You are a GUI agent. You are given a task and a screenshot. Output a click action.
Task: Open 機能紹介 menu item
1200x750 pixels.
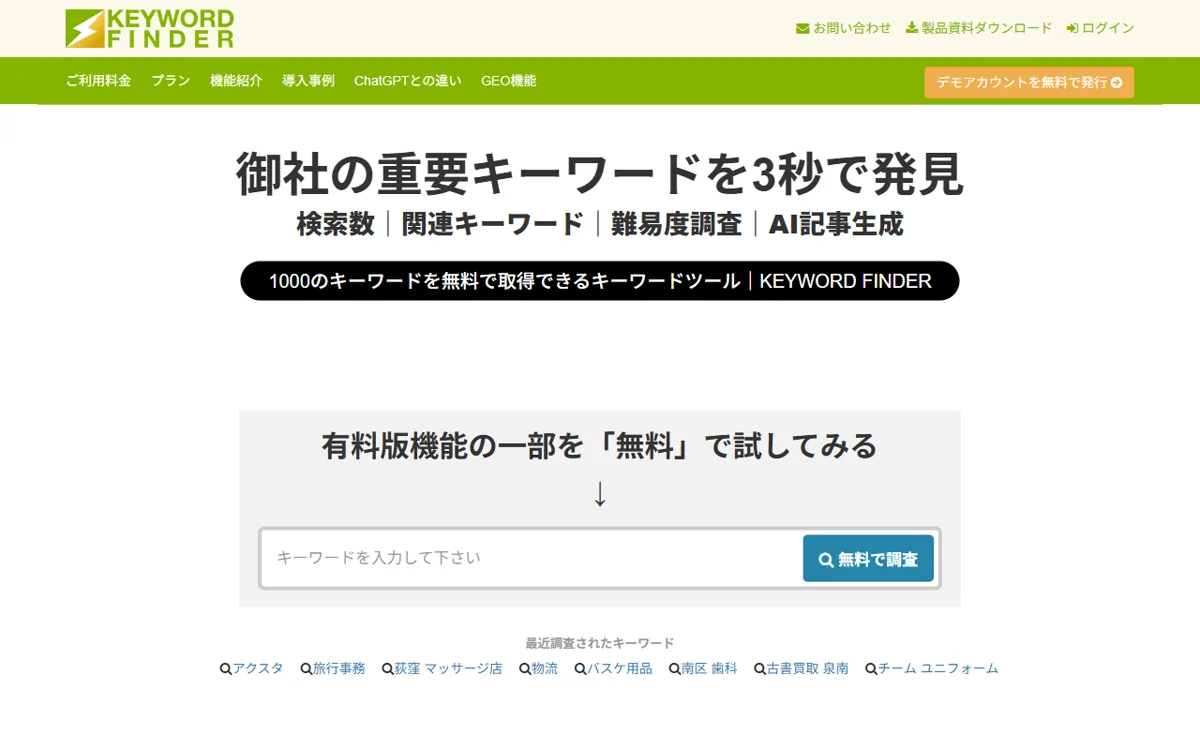(x=236, y=81)
